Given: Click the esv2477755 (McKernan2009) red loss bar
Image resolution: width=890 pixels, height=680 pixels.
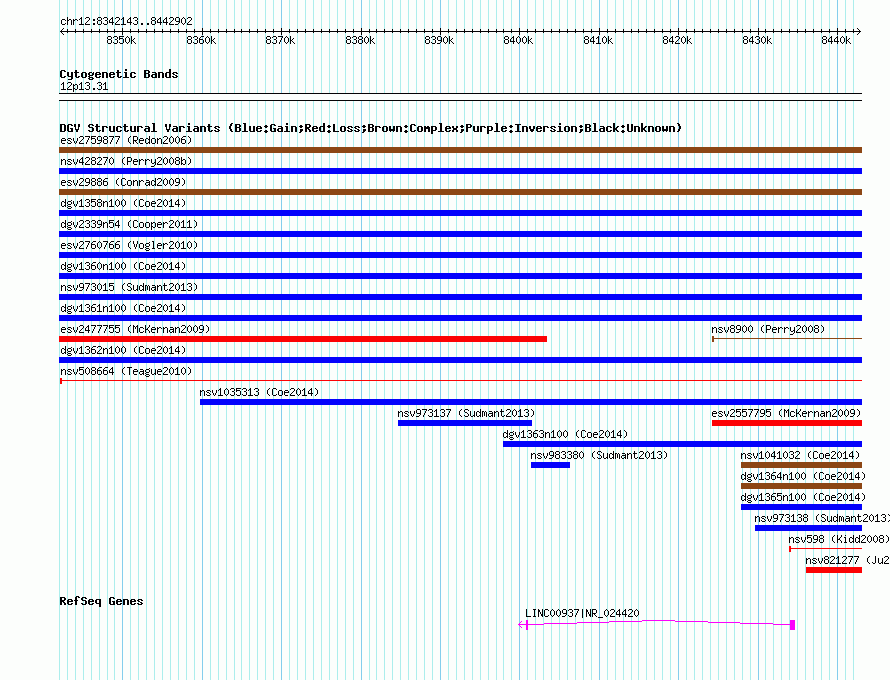Looking at the screenshot, I should tap(303, 339).
